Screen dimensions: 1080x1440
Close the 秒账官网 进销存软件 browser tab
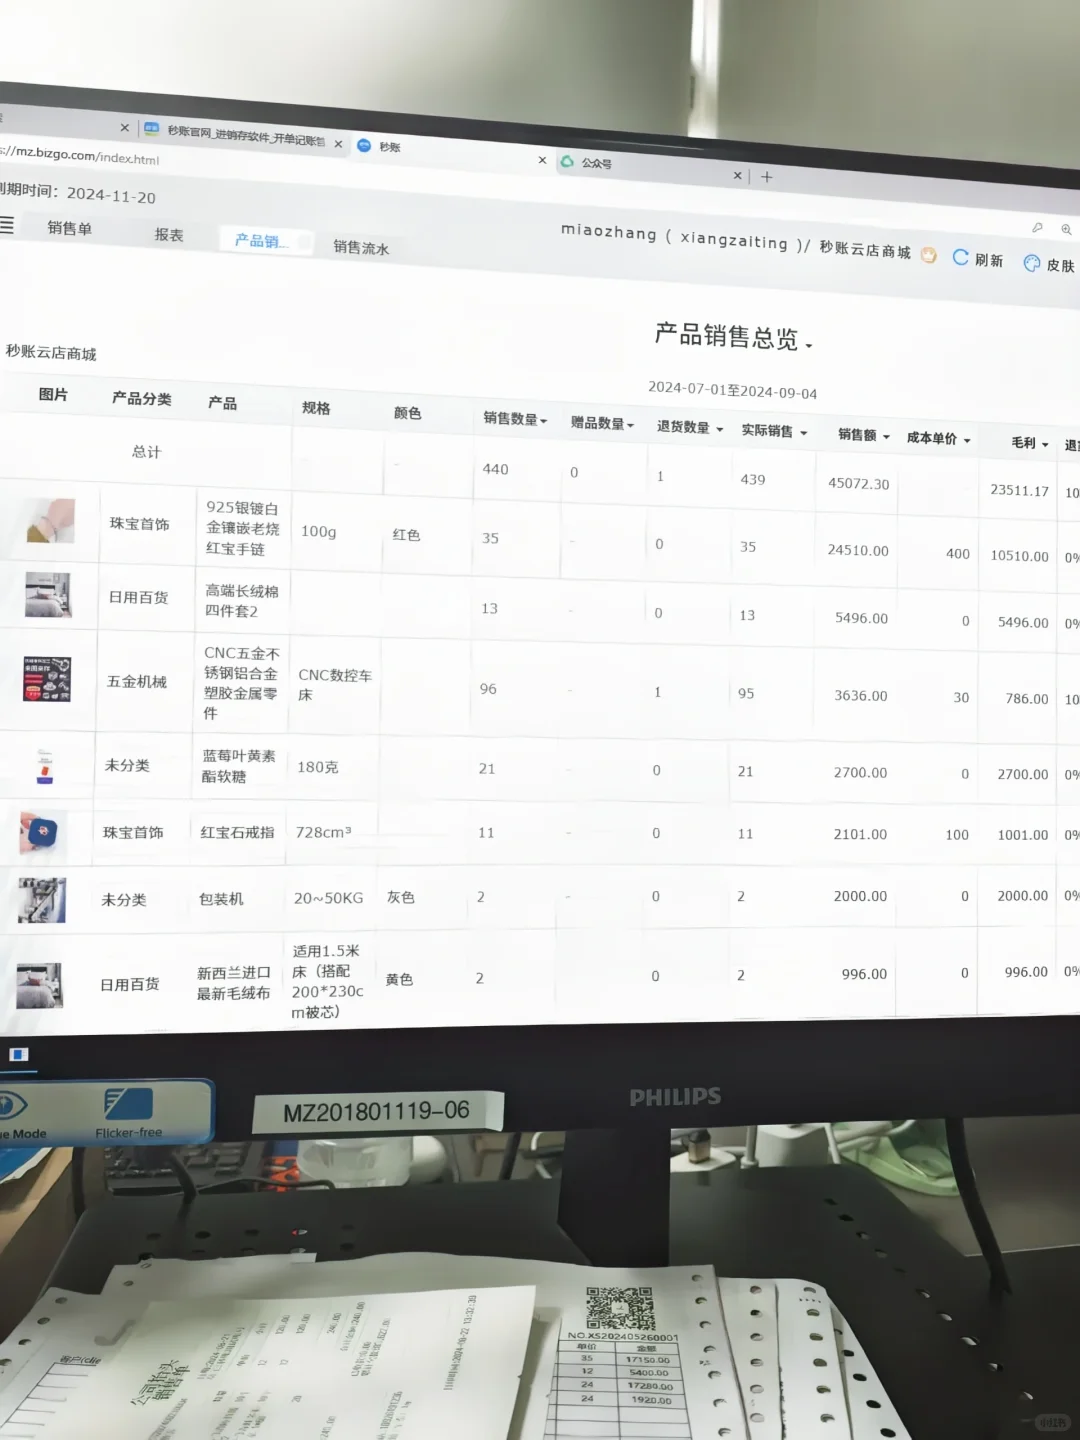click(338, 144)
